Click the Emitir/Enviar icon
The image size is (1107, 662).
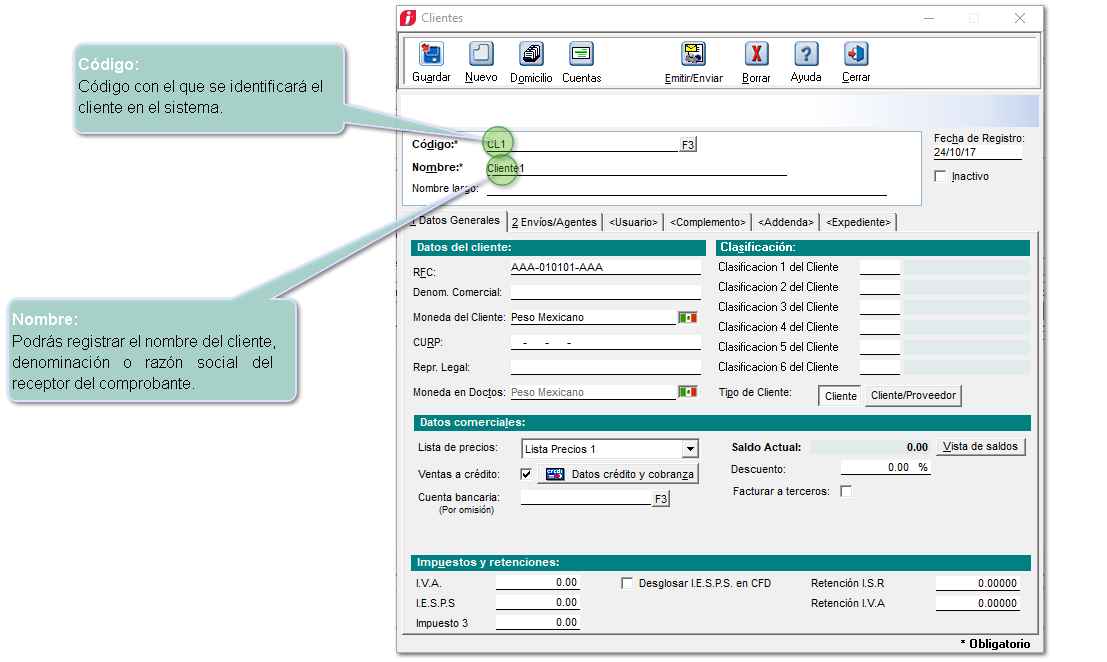[693, 55]
